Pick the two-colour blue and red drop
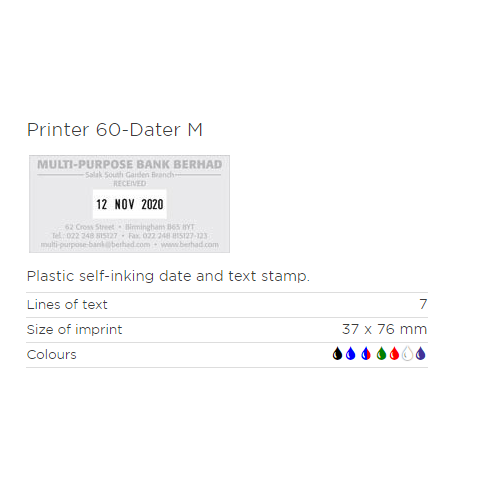 point(366,354)
